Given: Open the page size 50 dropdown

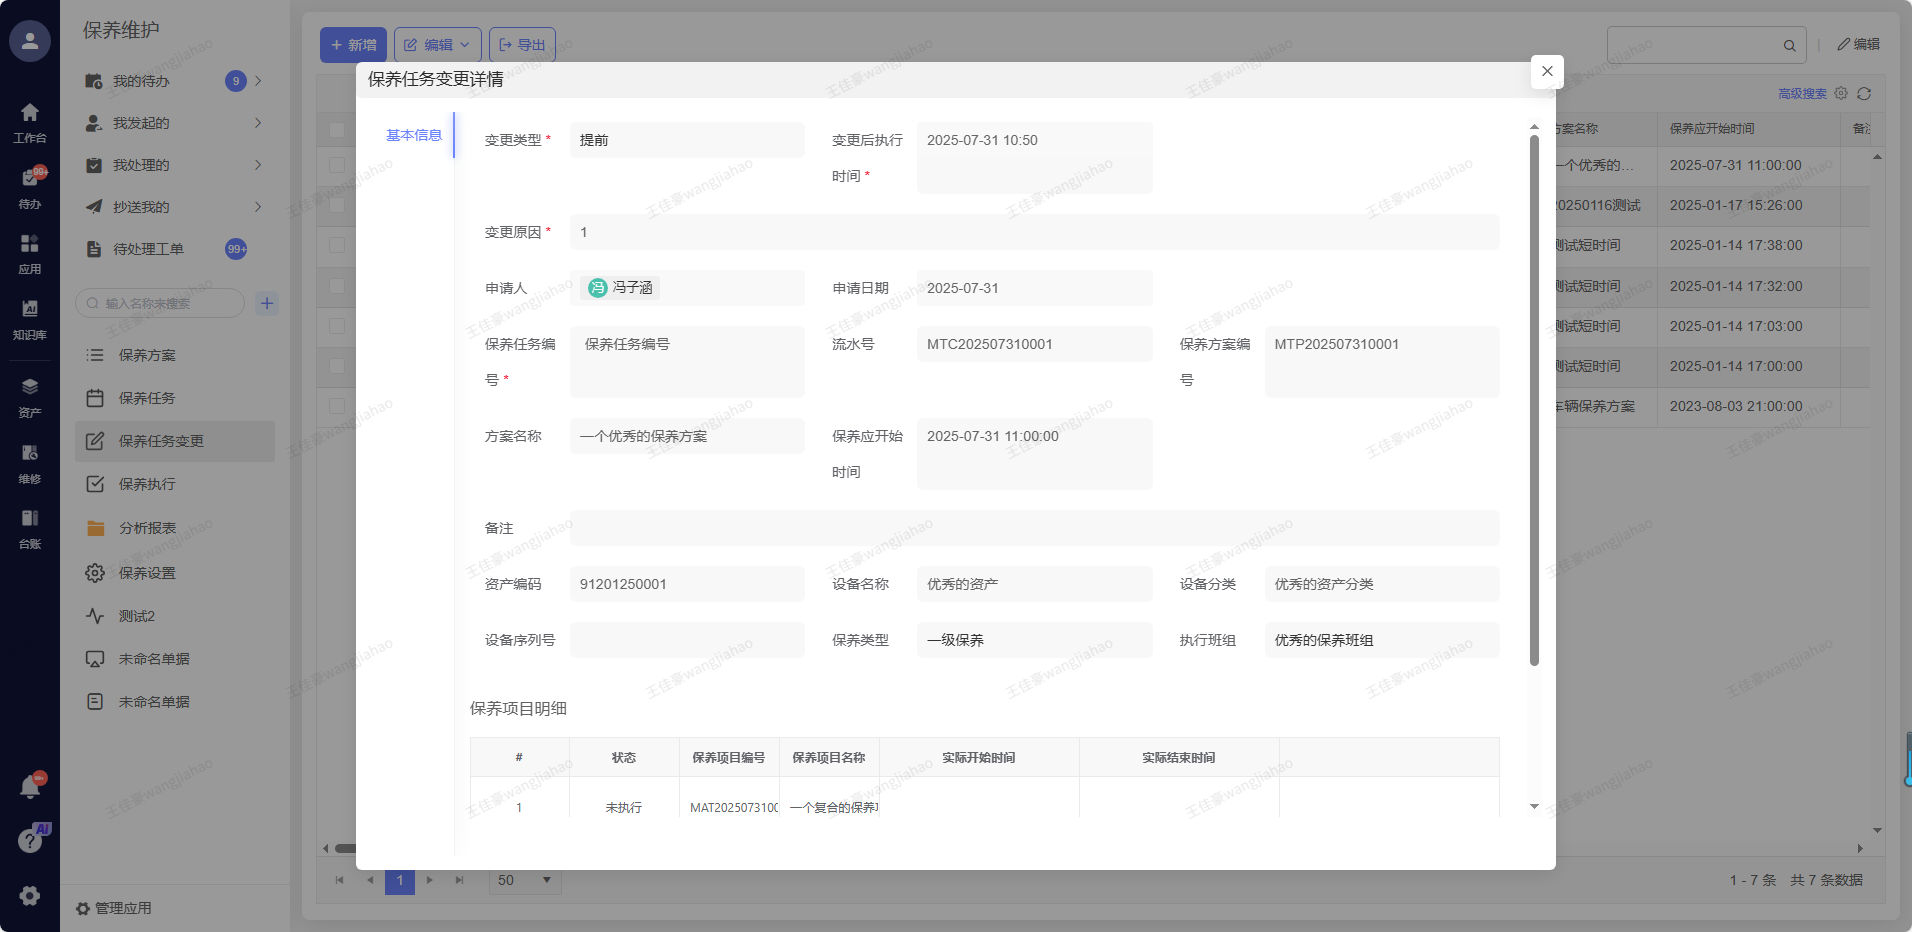Looking at the screenshot, I should (525, 880).
